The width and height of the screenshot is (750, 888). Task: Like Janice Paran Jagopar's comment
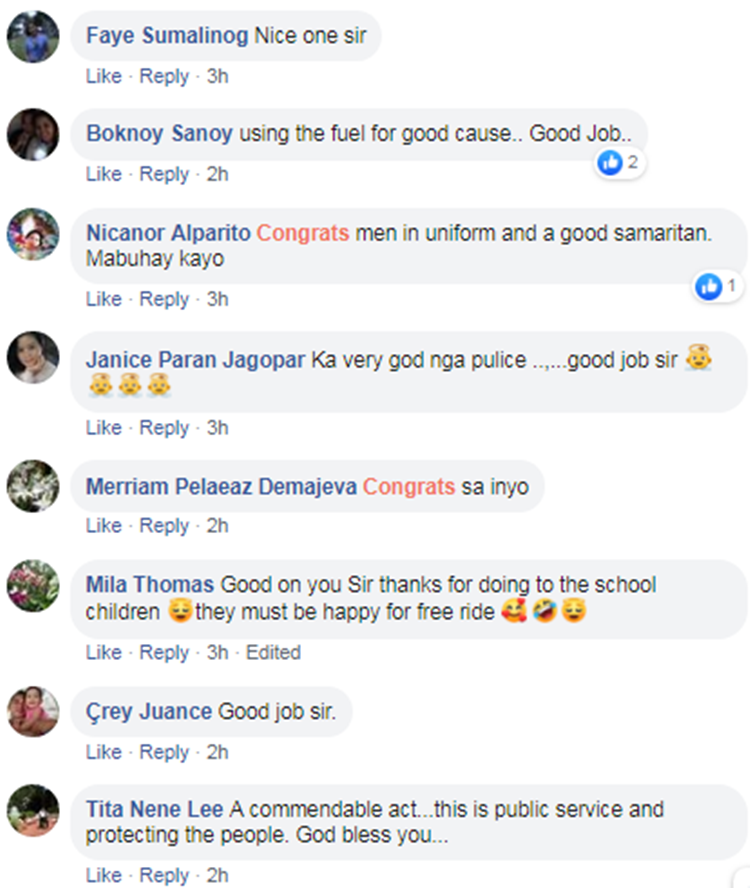coord(103,428)
